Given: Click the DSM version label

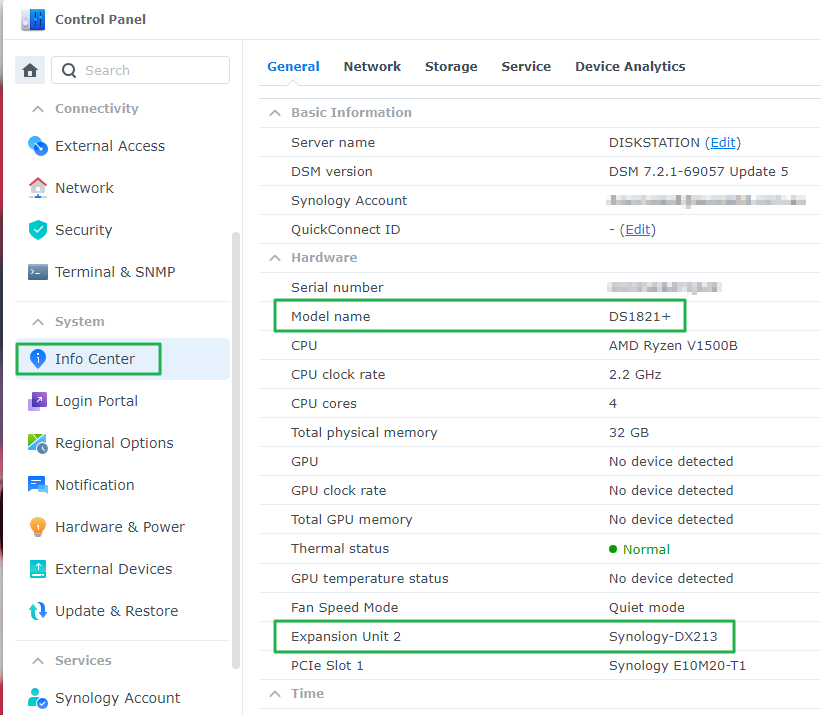Looking at the screenshot, I should click(331, 172).
